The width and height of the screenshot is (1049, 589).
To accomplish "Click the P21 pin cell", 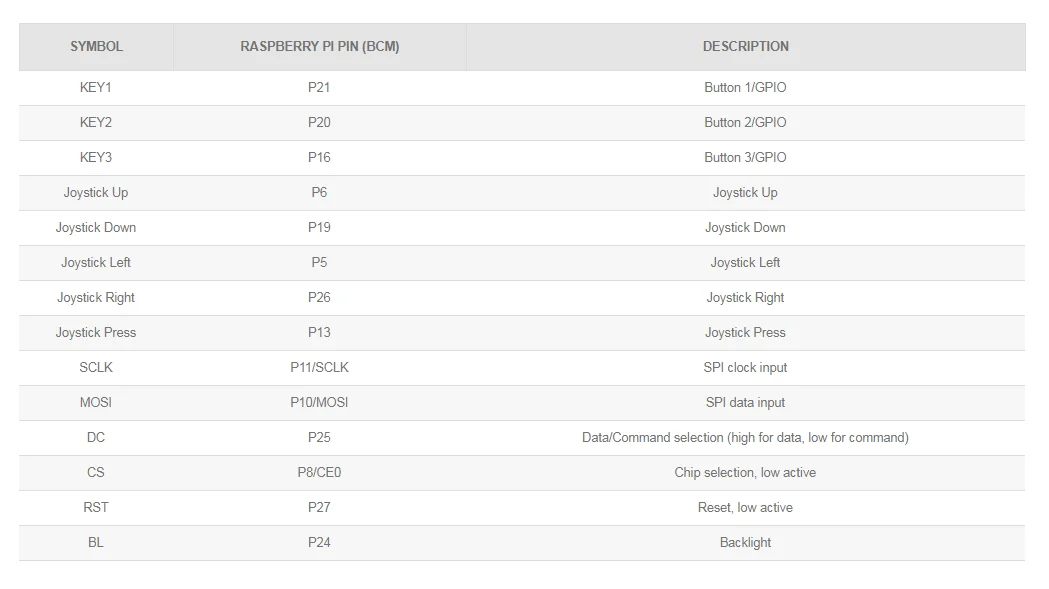I will coord(319,87).
